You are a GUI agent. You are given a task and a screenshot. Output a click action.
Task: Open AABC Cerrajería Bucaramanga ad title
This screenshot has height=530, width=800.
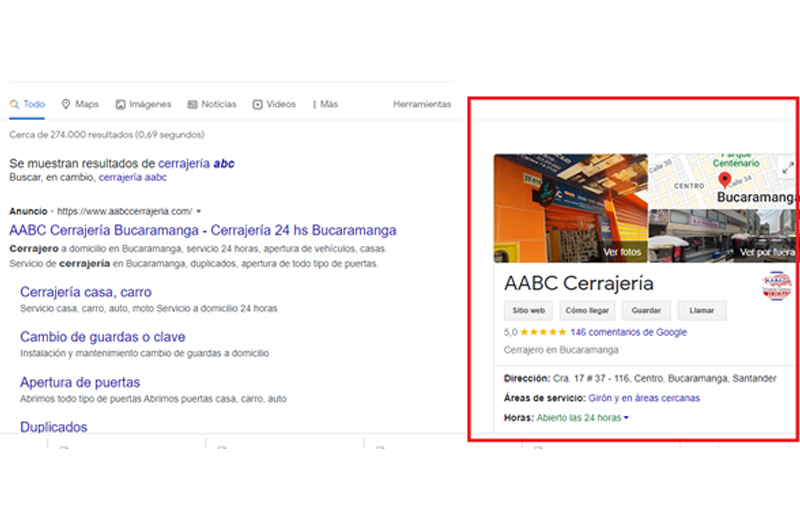(203, 230)
